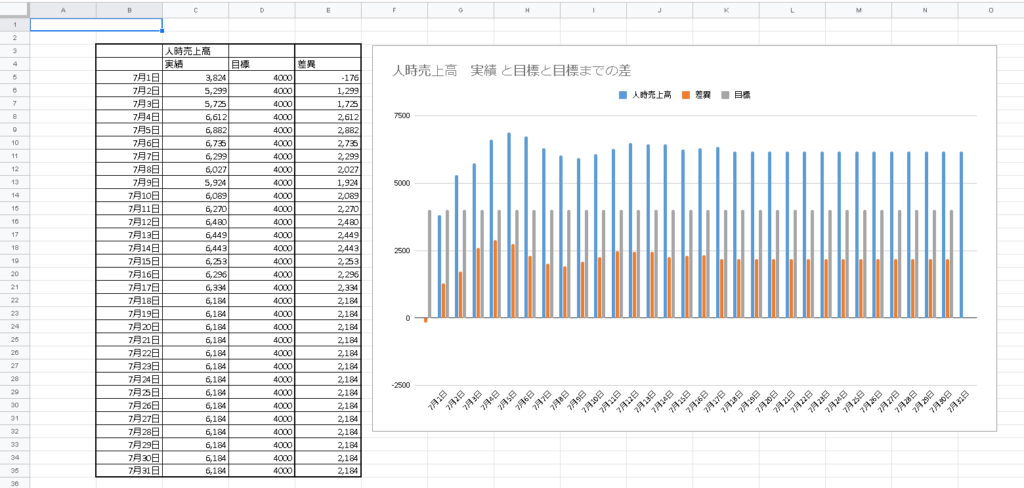Select the cell with value 6,334
The image size is (1024, 488).
click(x=196, y=287)
